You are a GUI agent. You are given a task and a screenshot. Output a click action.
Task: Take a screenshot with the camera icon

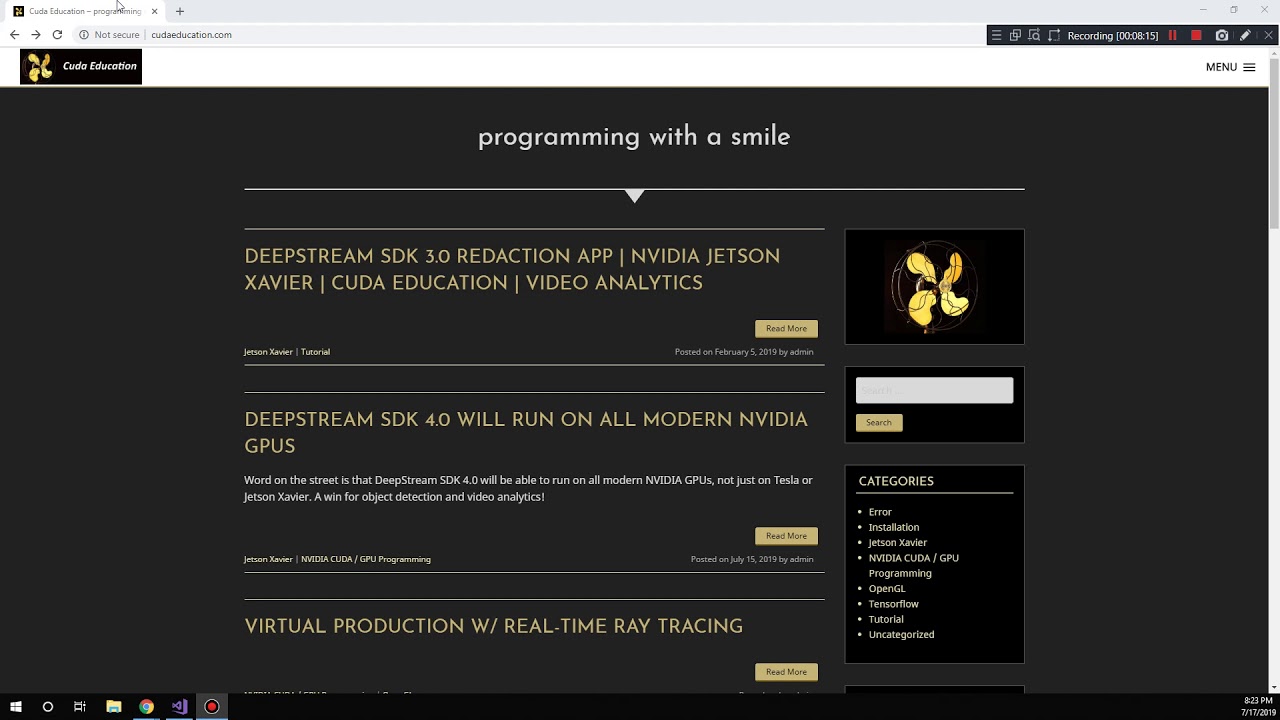coord(1222,36)
